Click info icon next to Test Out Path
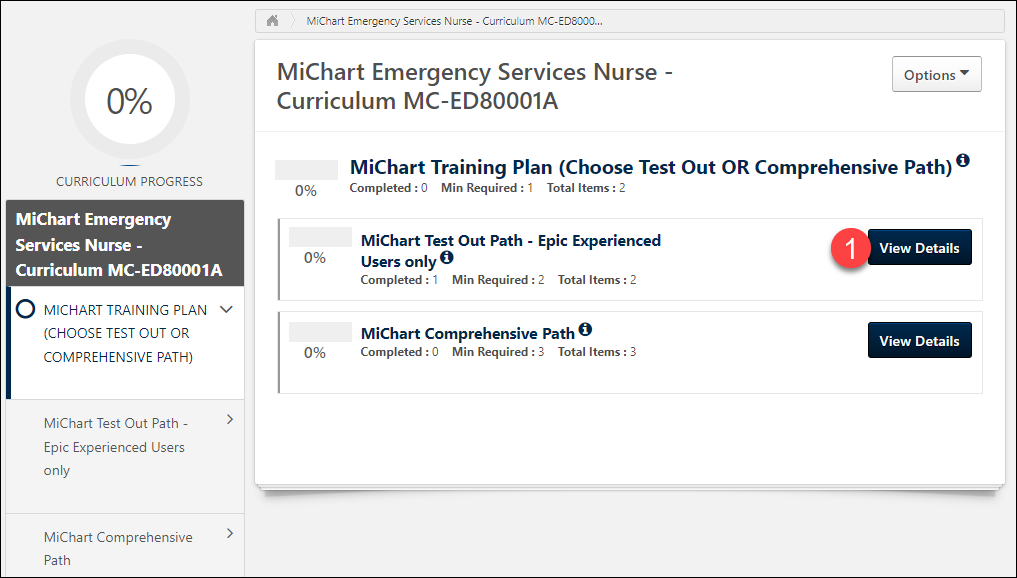The image size is (1017, 578). [x=447, y=258]
